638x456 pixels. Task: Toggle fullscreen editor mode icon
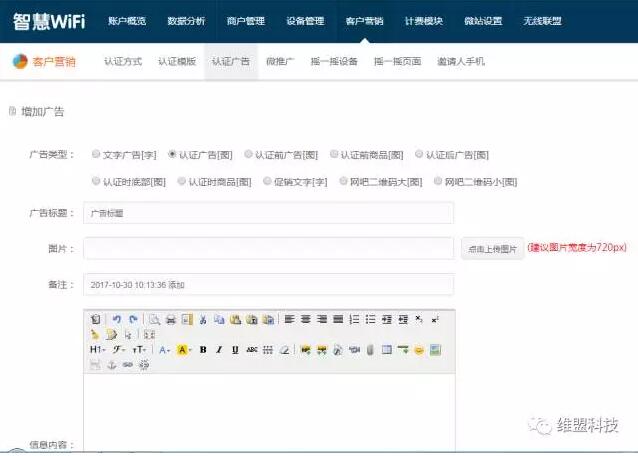(x=149, y=335)
